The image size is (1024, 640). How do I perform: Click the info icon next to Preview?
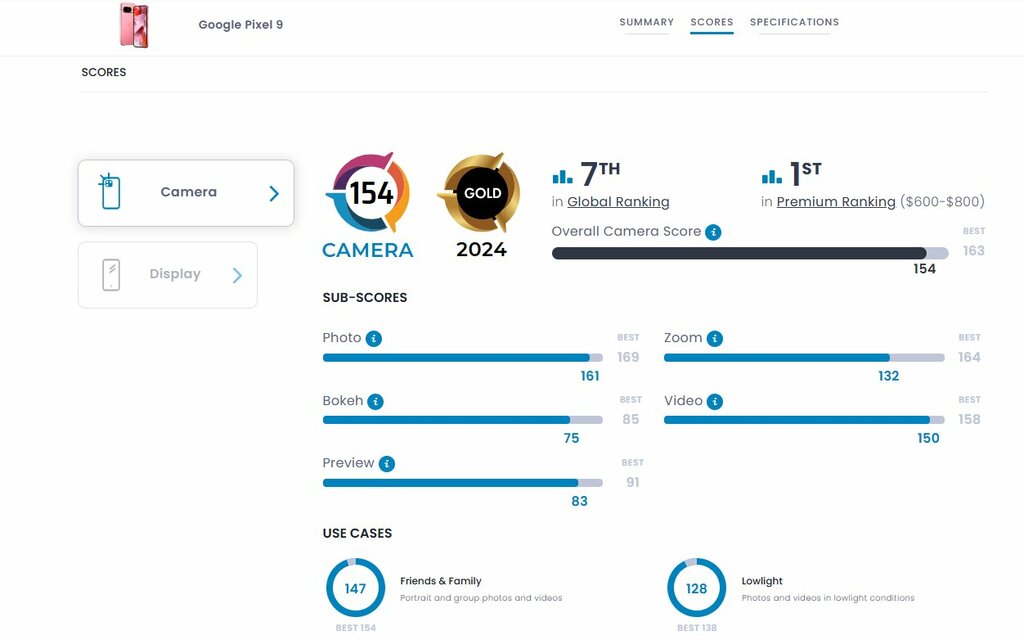pos(387,464)
